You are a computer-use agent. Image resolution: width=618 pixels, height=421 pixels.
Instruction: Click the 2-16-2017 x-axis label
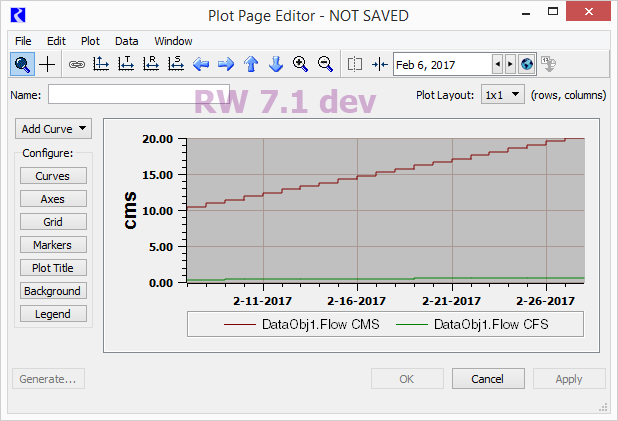click(x=356, y=301)
